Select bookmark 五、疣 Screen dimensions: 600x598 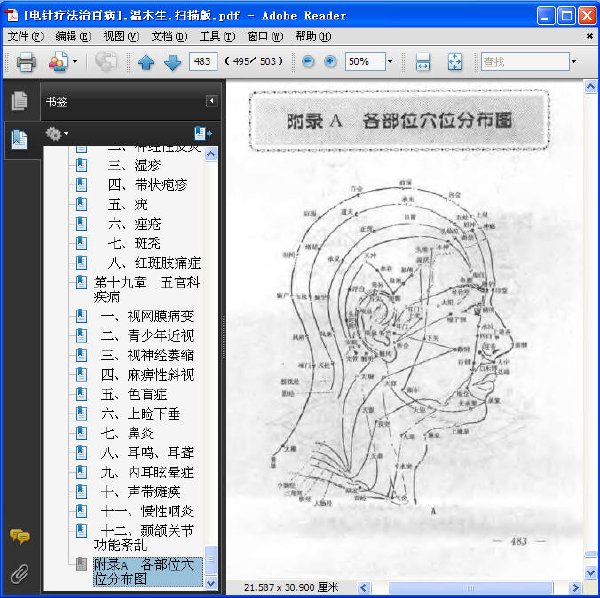coord(127,205)
